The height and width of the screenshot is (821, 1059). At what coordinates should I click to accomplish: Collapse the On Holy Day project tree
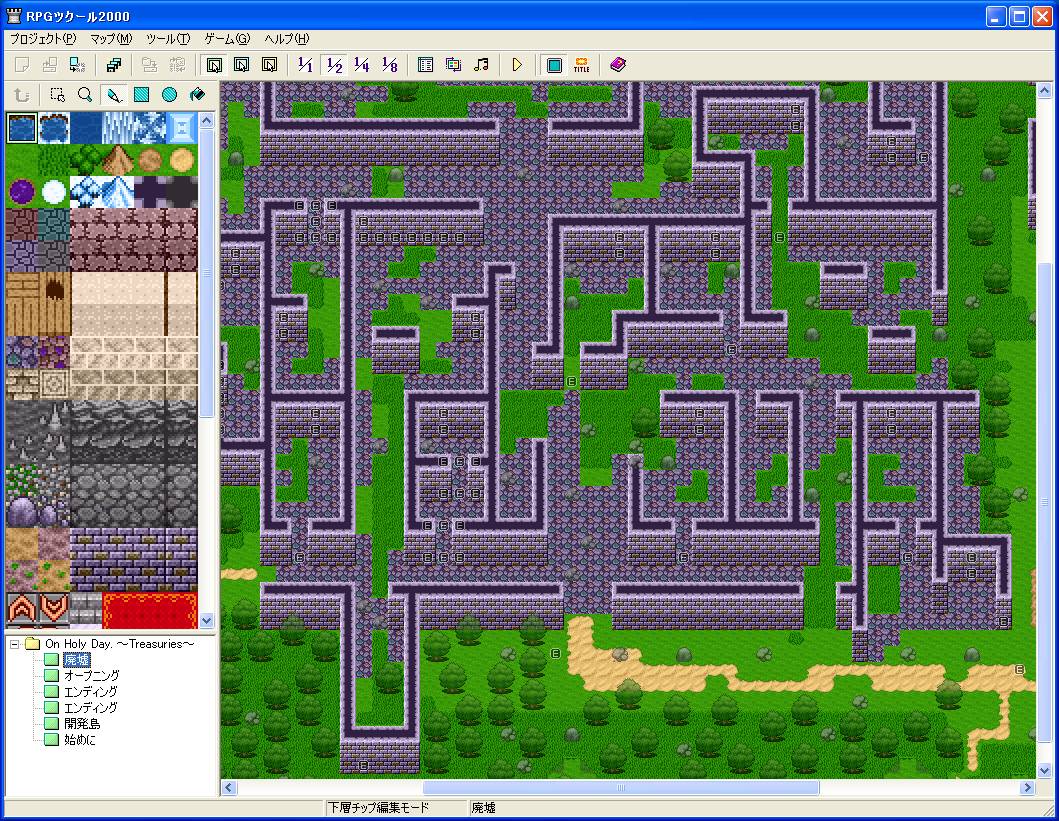(14, 644)
